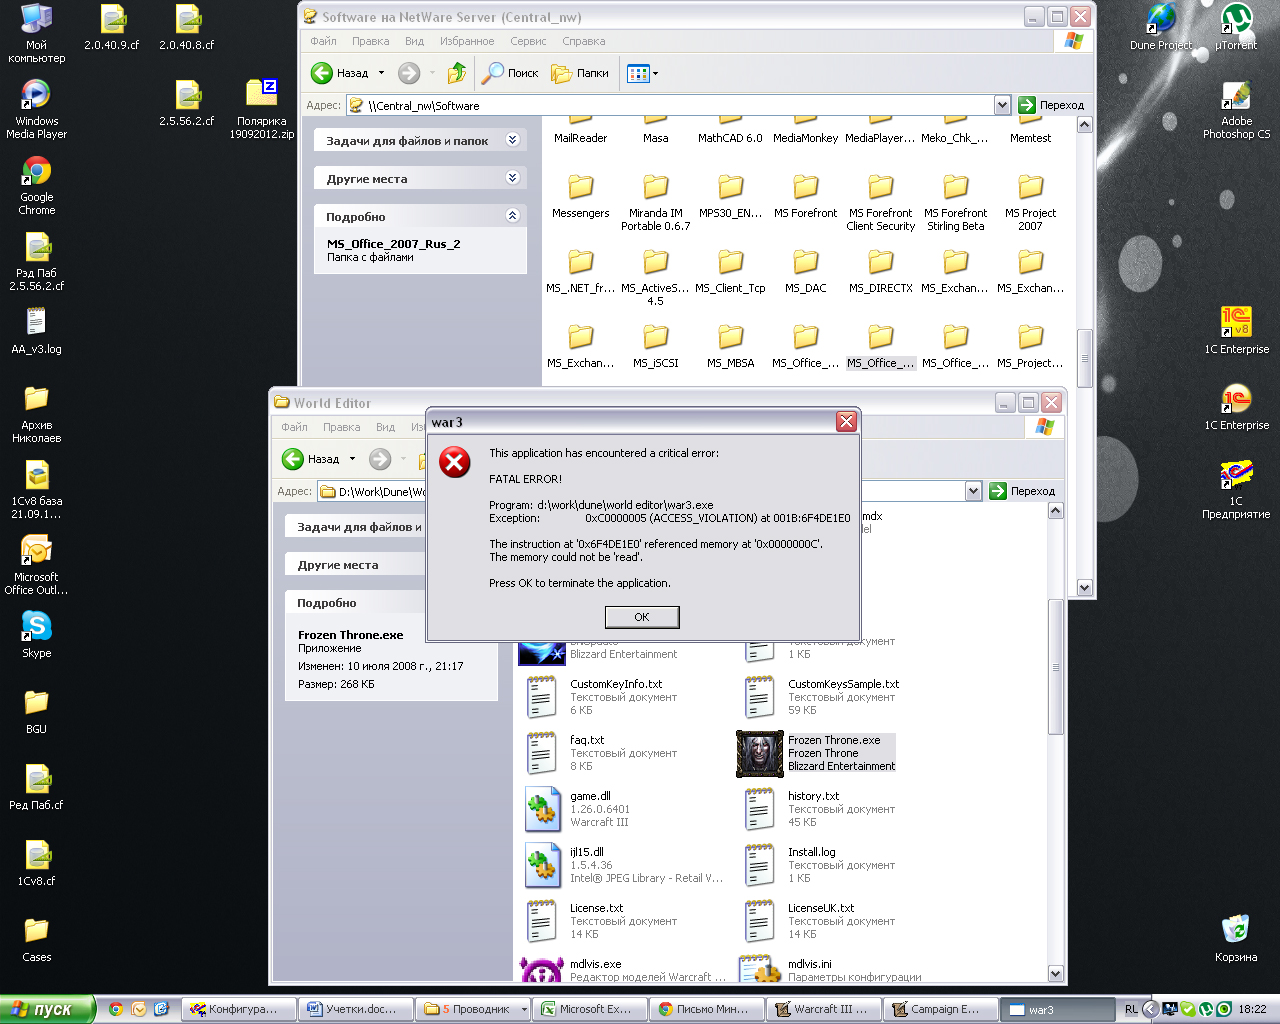Open Microsoft Office Outlook desktop shortcut

coord(37,565)
